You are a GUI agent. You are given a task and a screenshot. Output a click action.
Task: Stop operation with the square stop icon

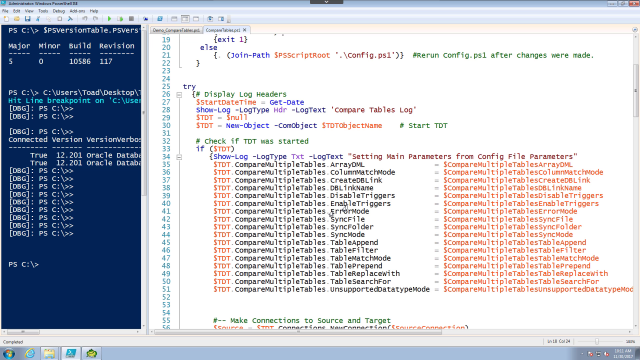[131, 19]
